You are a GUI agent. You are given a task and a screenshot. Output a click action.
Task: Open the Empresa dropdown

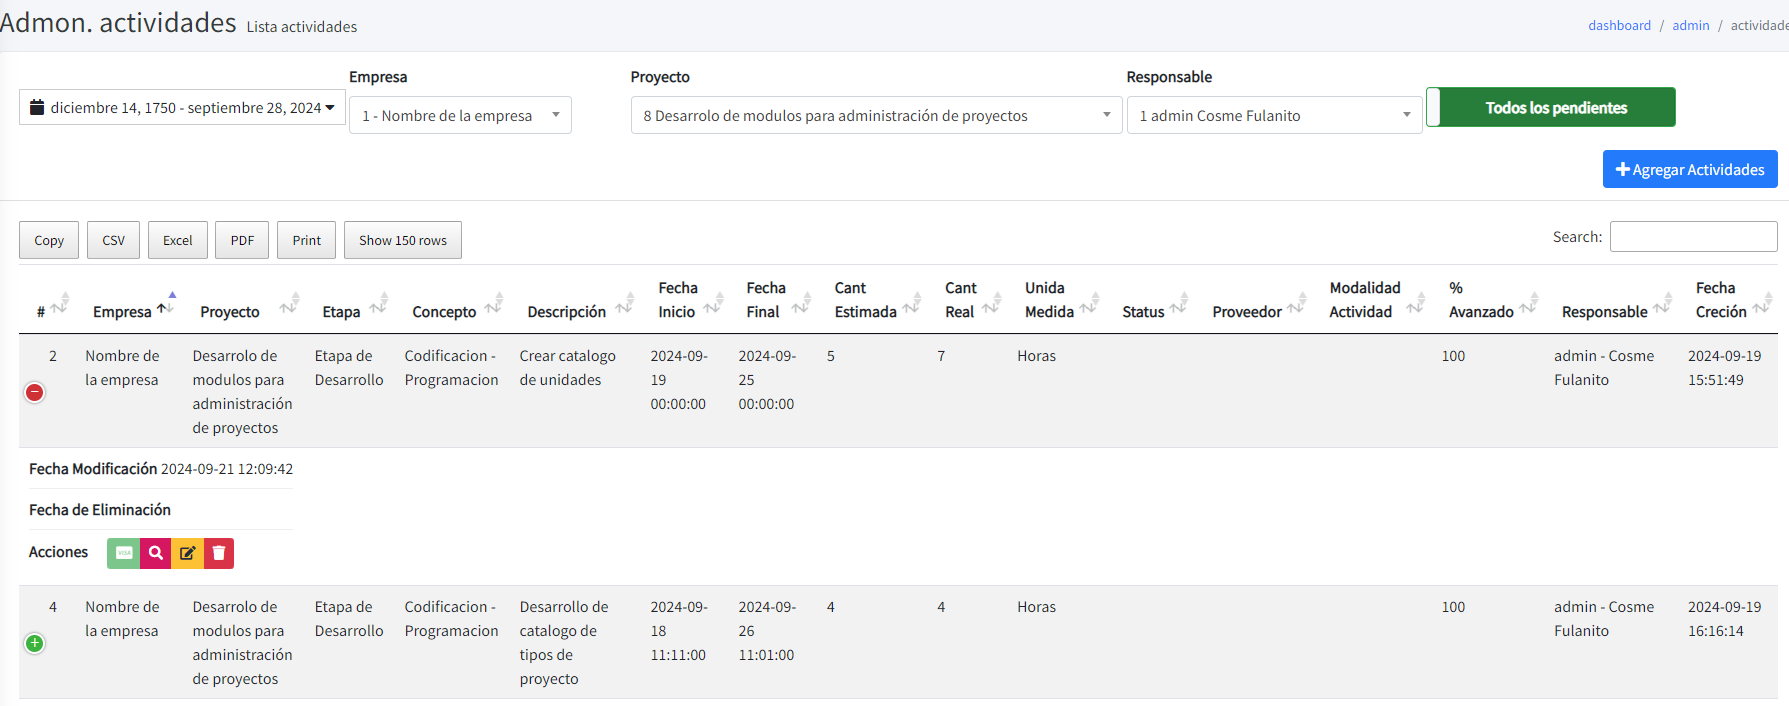click(x=460, y=116)
